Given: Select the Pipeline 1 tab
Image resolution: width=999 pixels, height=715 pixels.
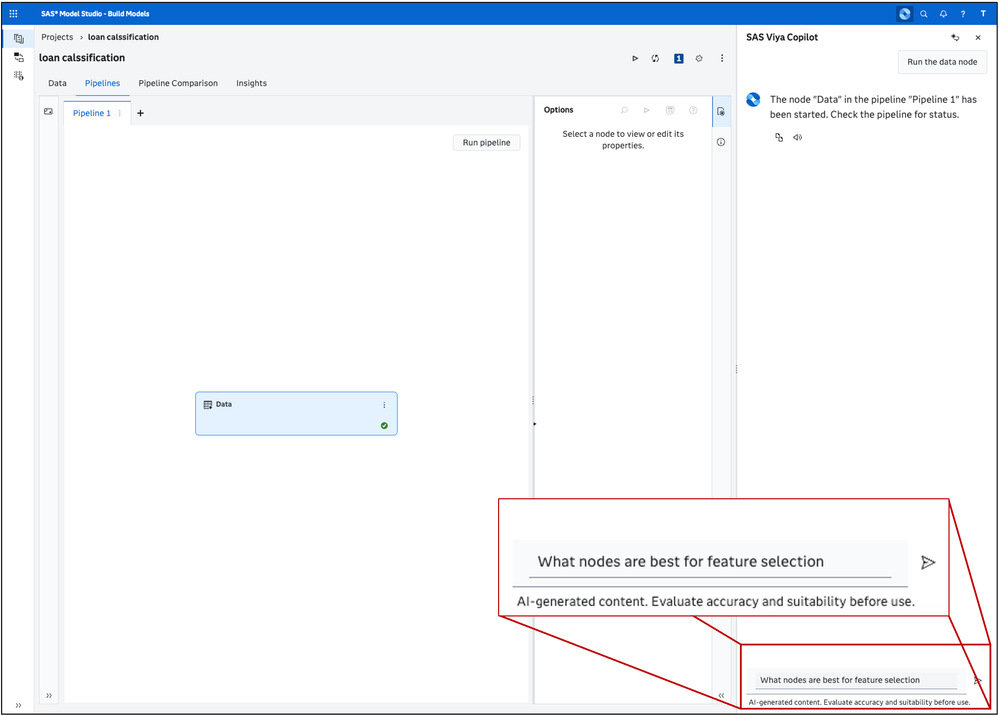Looking at the screenshot, I should tap(92, 113).
